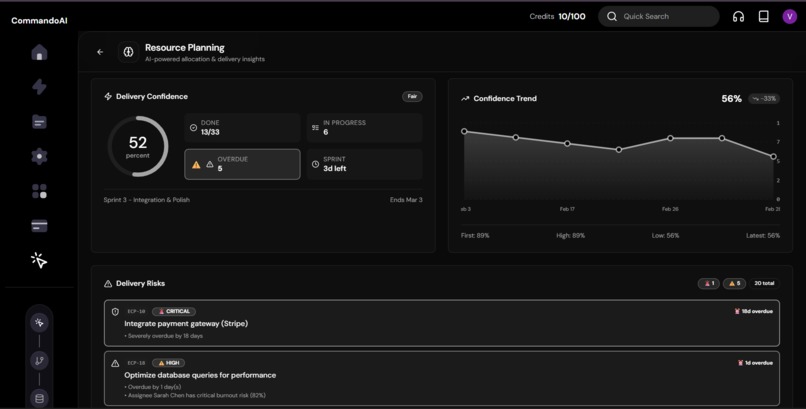This screenshot has width=806, height=409.
Task: Click Sarah Chen burnout risk note
Action: 195,395
